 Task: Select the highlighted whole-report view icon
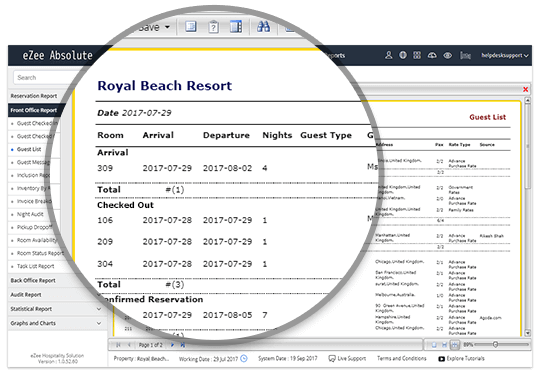[x=455, y=345]
